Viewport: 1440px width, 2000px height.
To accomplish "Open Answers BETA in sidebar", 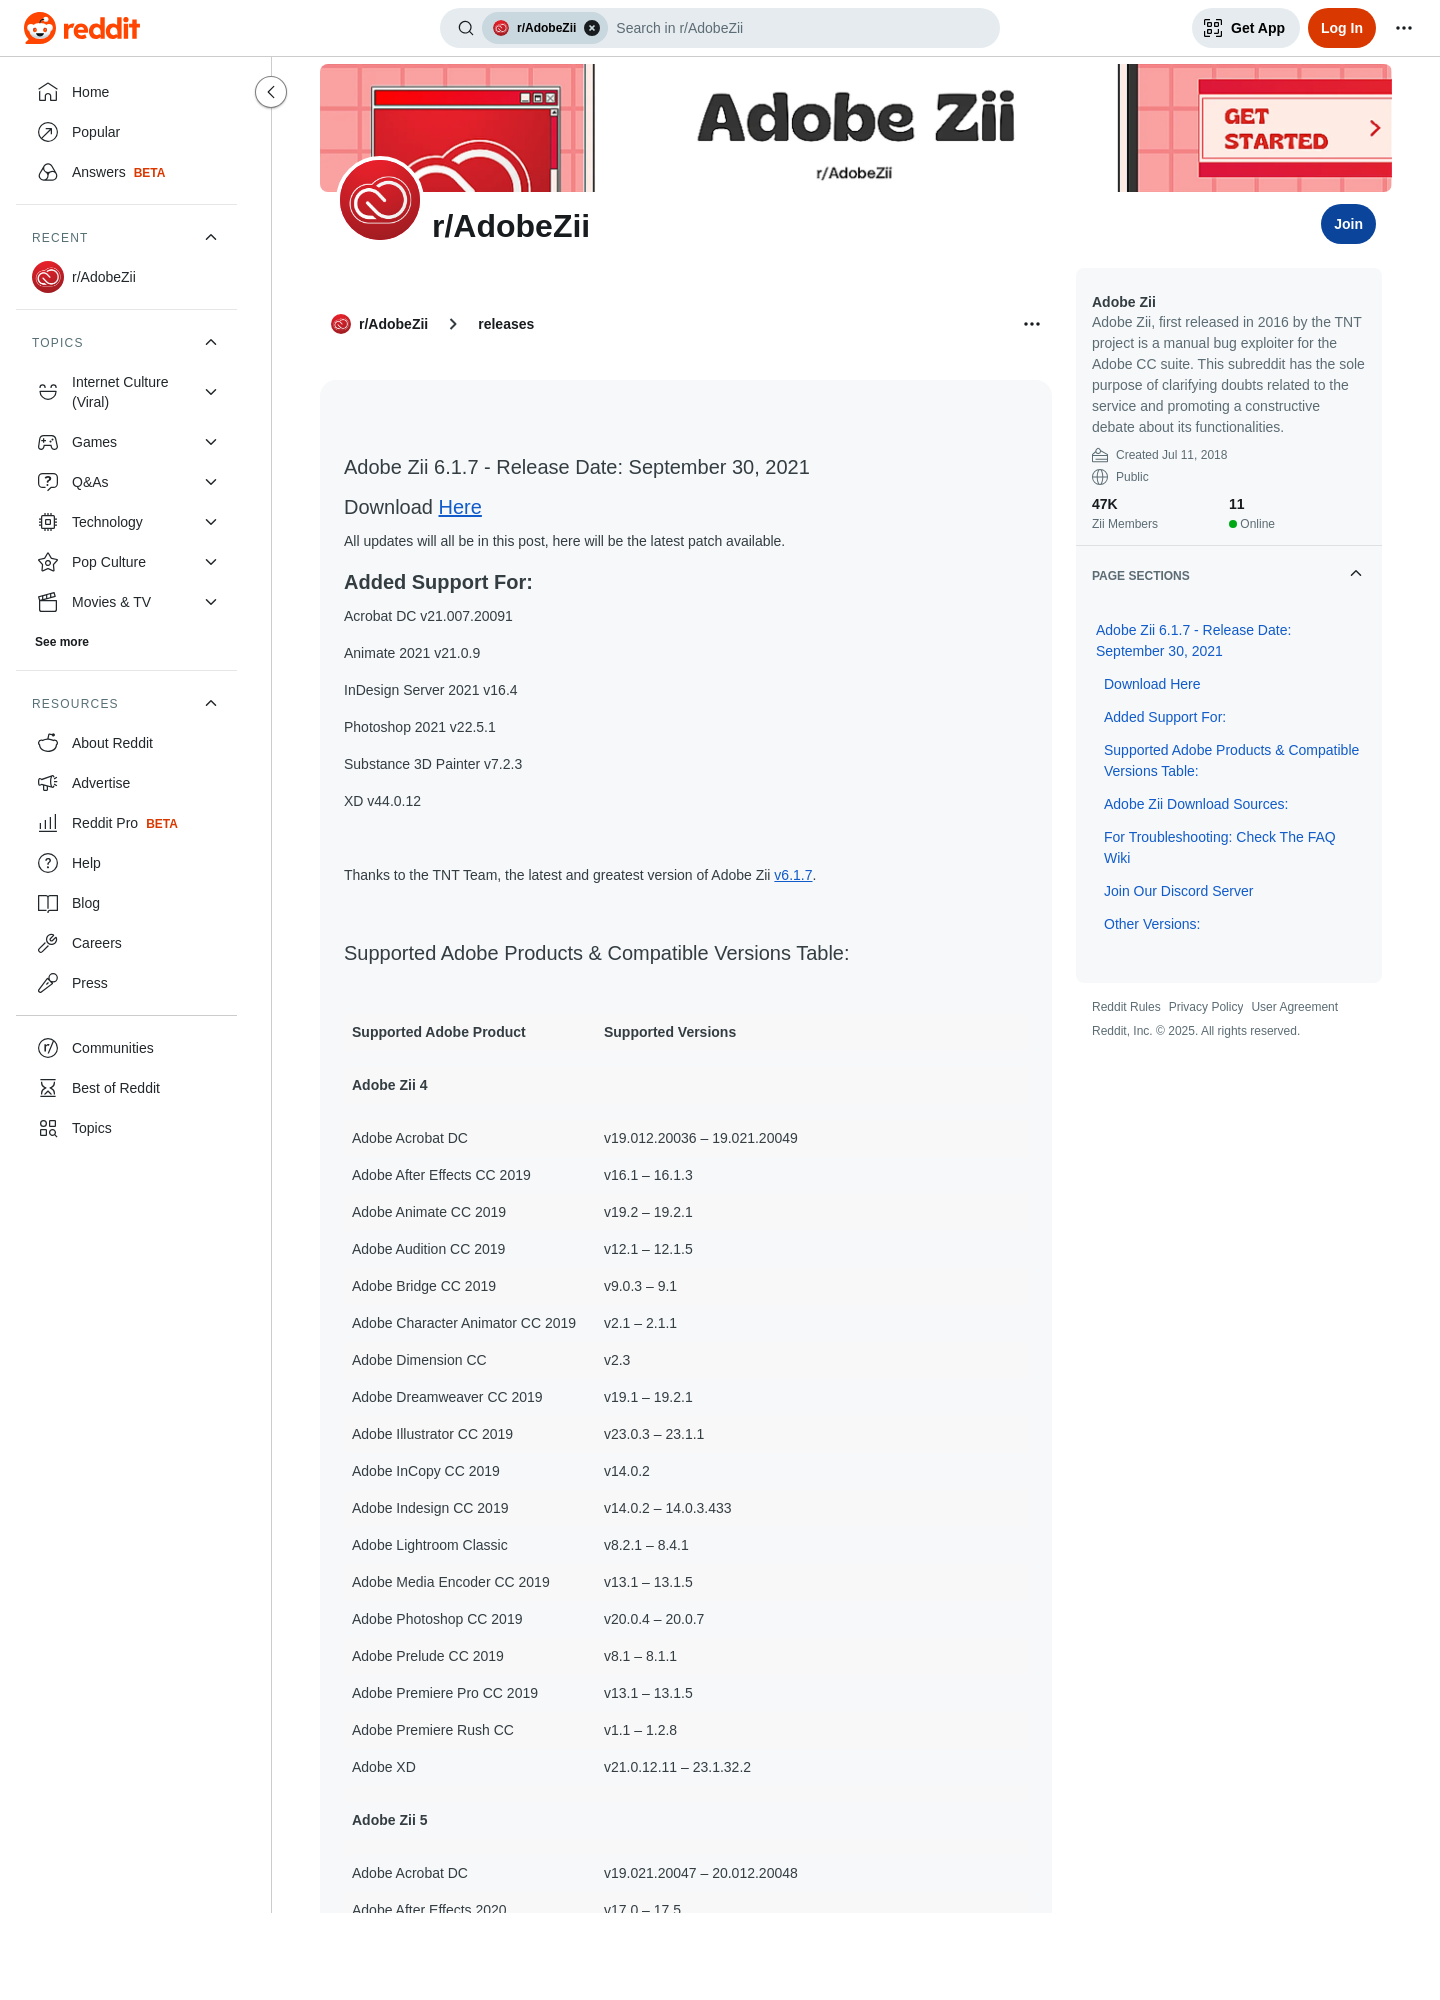I will pos(126,172).
